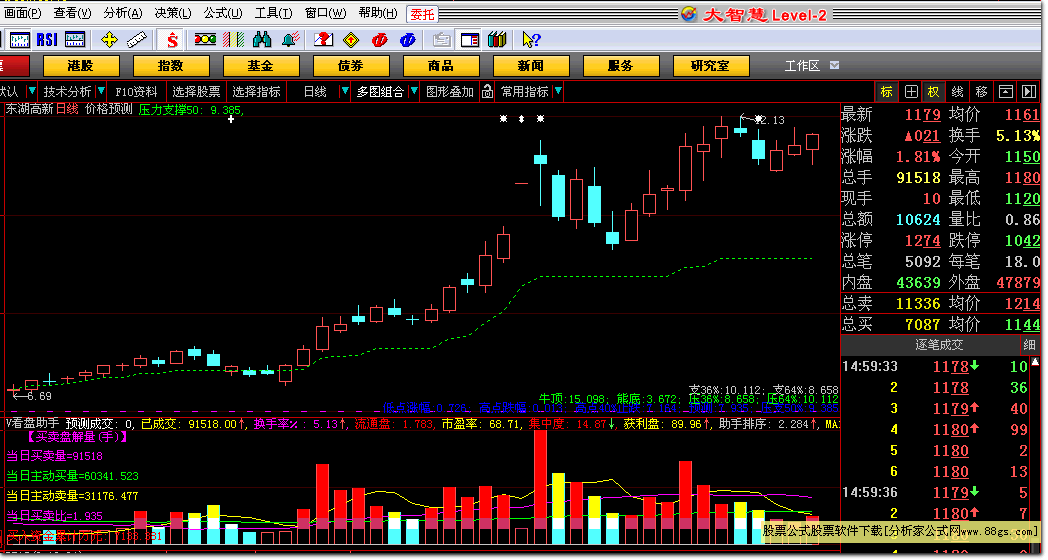Open the 港股 market tab
Image resolution: width=1048 pixels, height=560 pixels.
[x=81, y=65]
